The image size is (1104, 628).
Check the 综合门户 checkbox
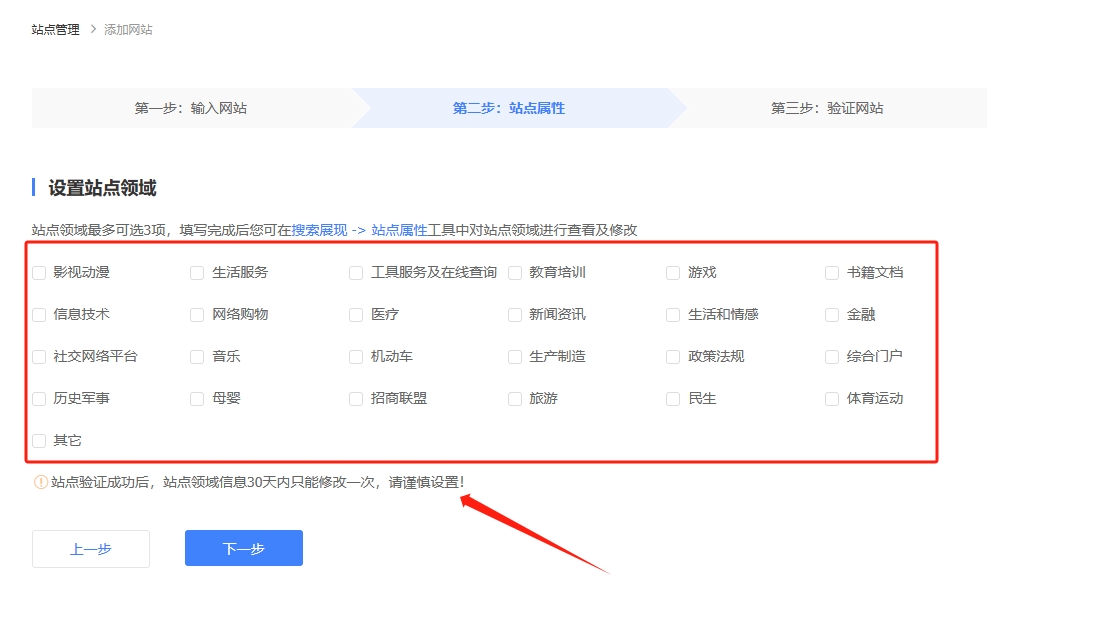pyautogui.click(x=832, y=357)
